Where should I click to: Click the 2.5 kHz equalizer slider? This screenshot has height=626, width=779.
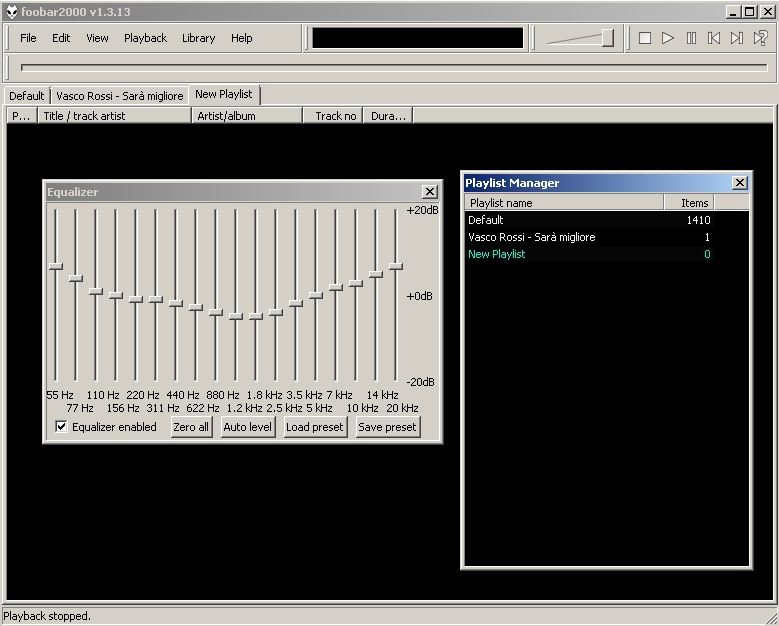coord(276,312)
